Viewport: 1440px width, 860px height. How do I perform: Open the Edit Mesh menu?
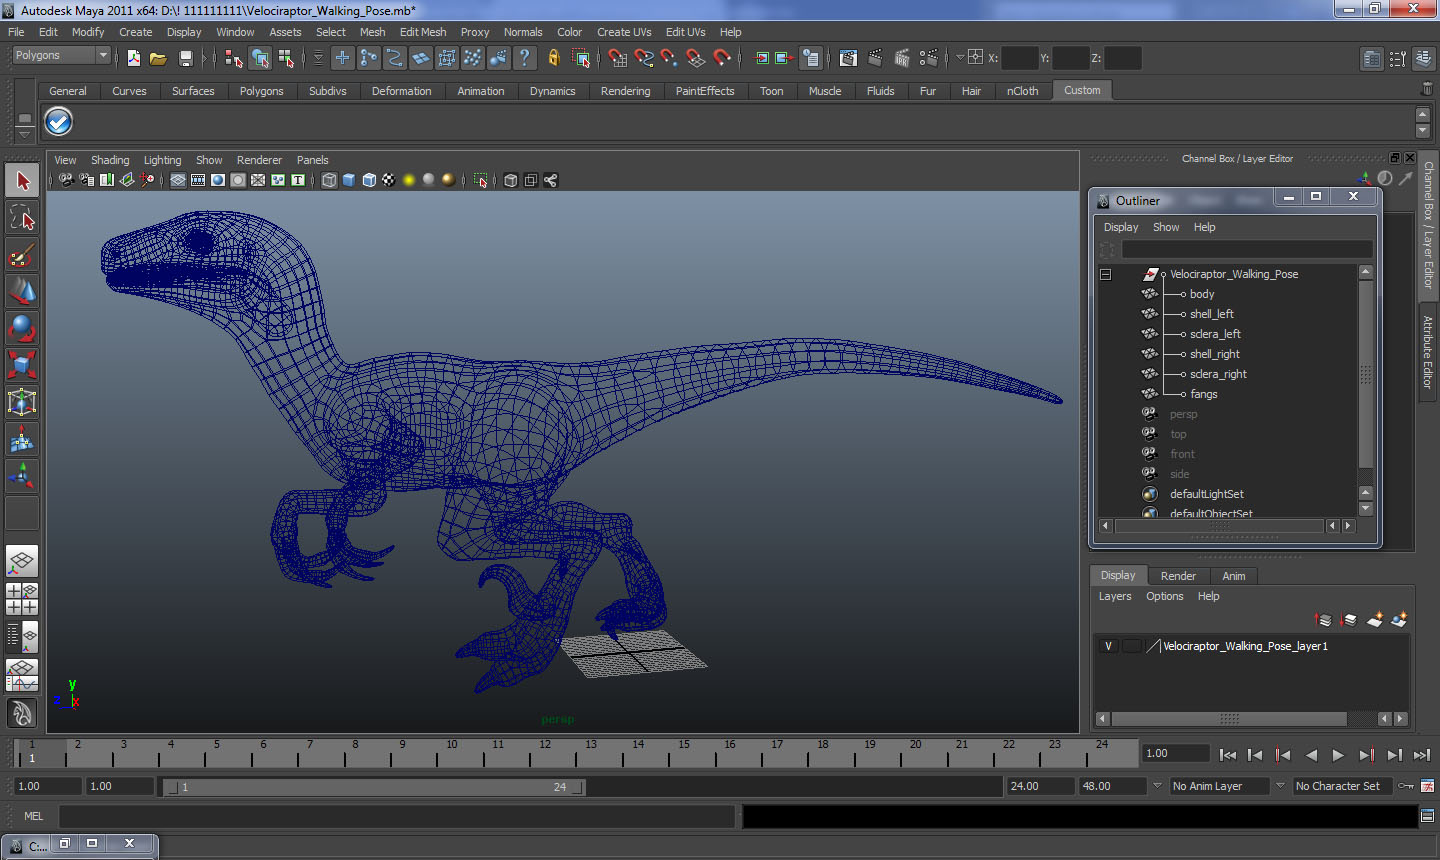pyautogui.click(x=422, y=32)
